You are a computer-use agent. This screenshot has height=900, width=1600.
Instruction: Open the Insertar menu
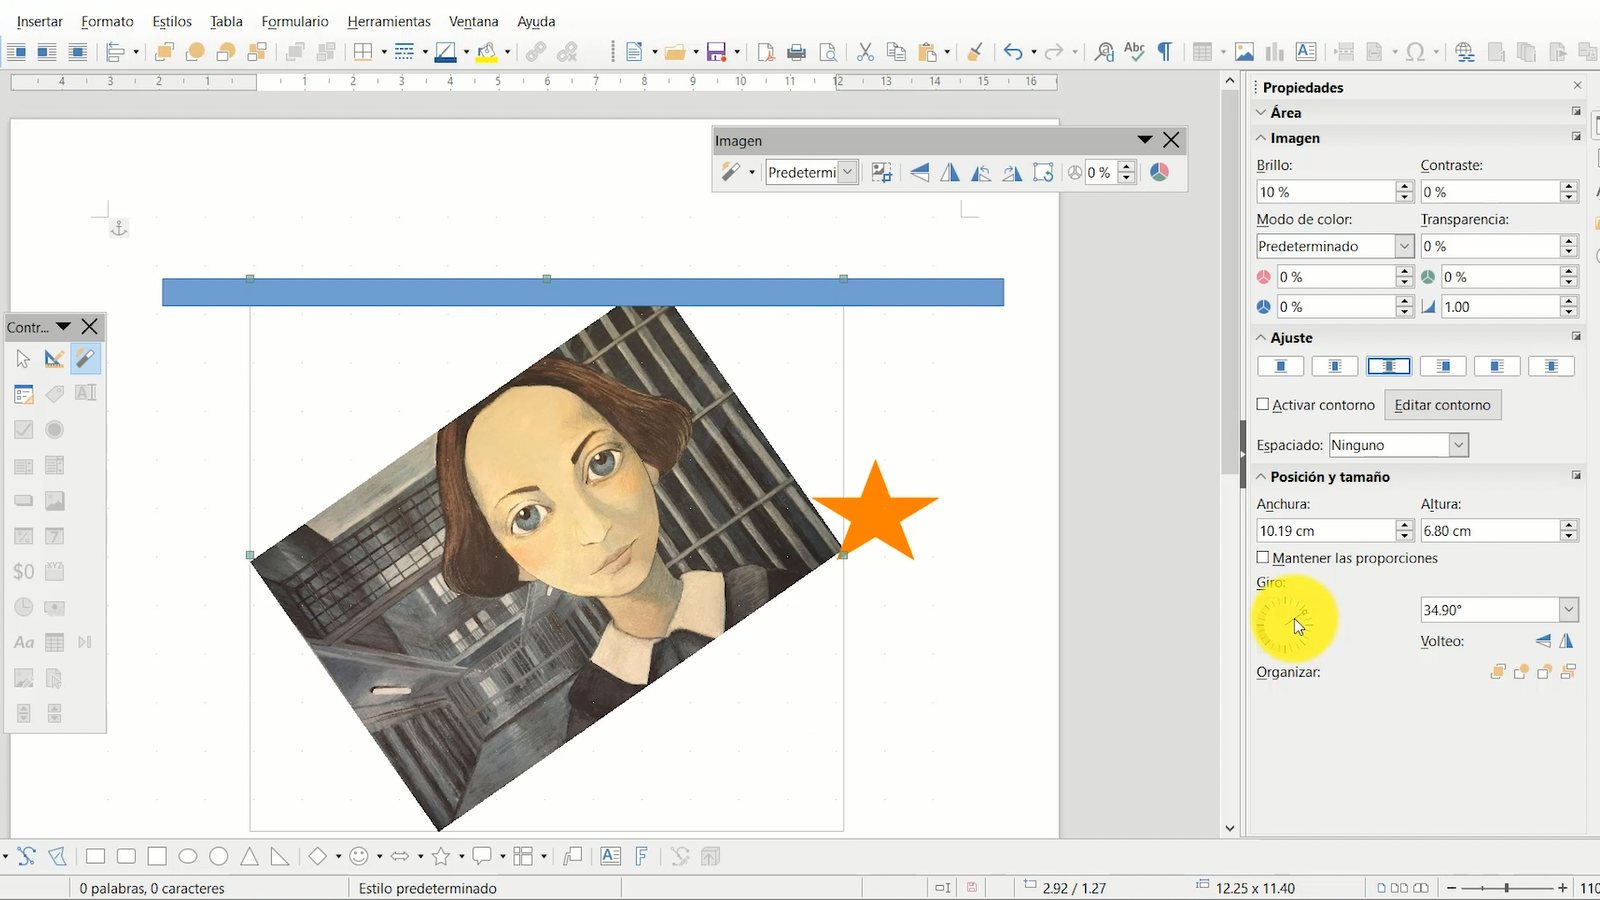(x=40, y=21)
